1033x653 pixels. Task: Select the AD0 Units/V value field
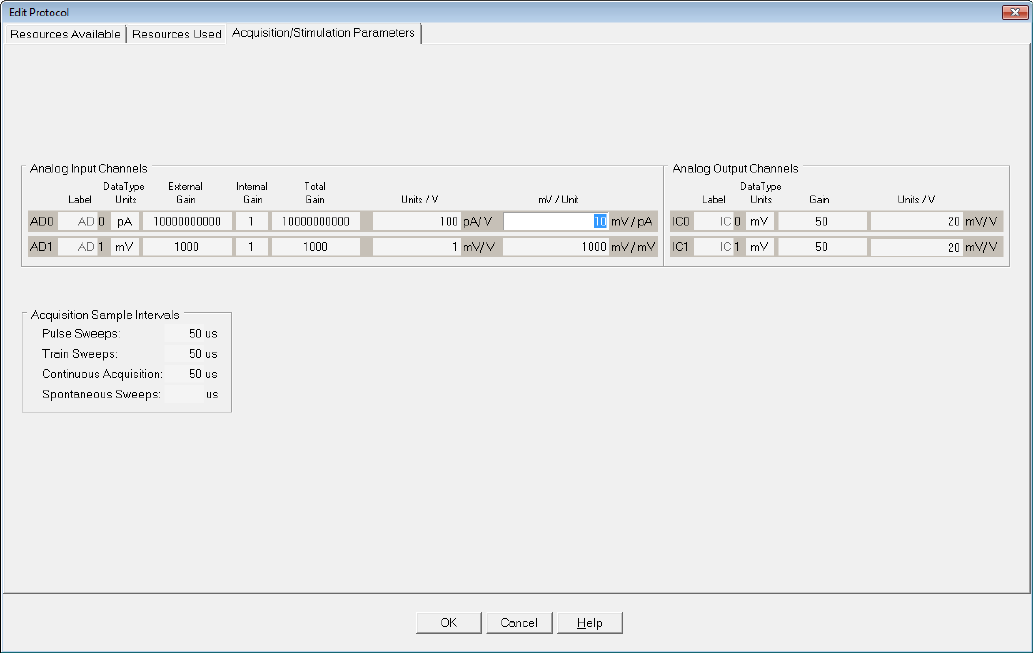[416, 222]
